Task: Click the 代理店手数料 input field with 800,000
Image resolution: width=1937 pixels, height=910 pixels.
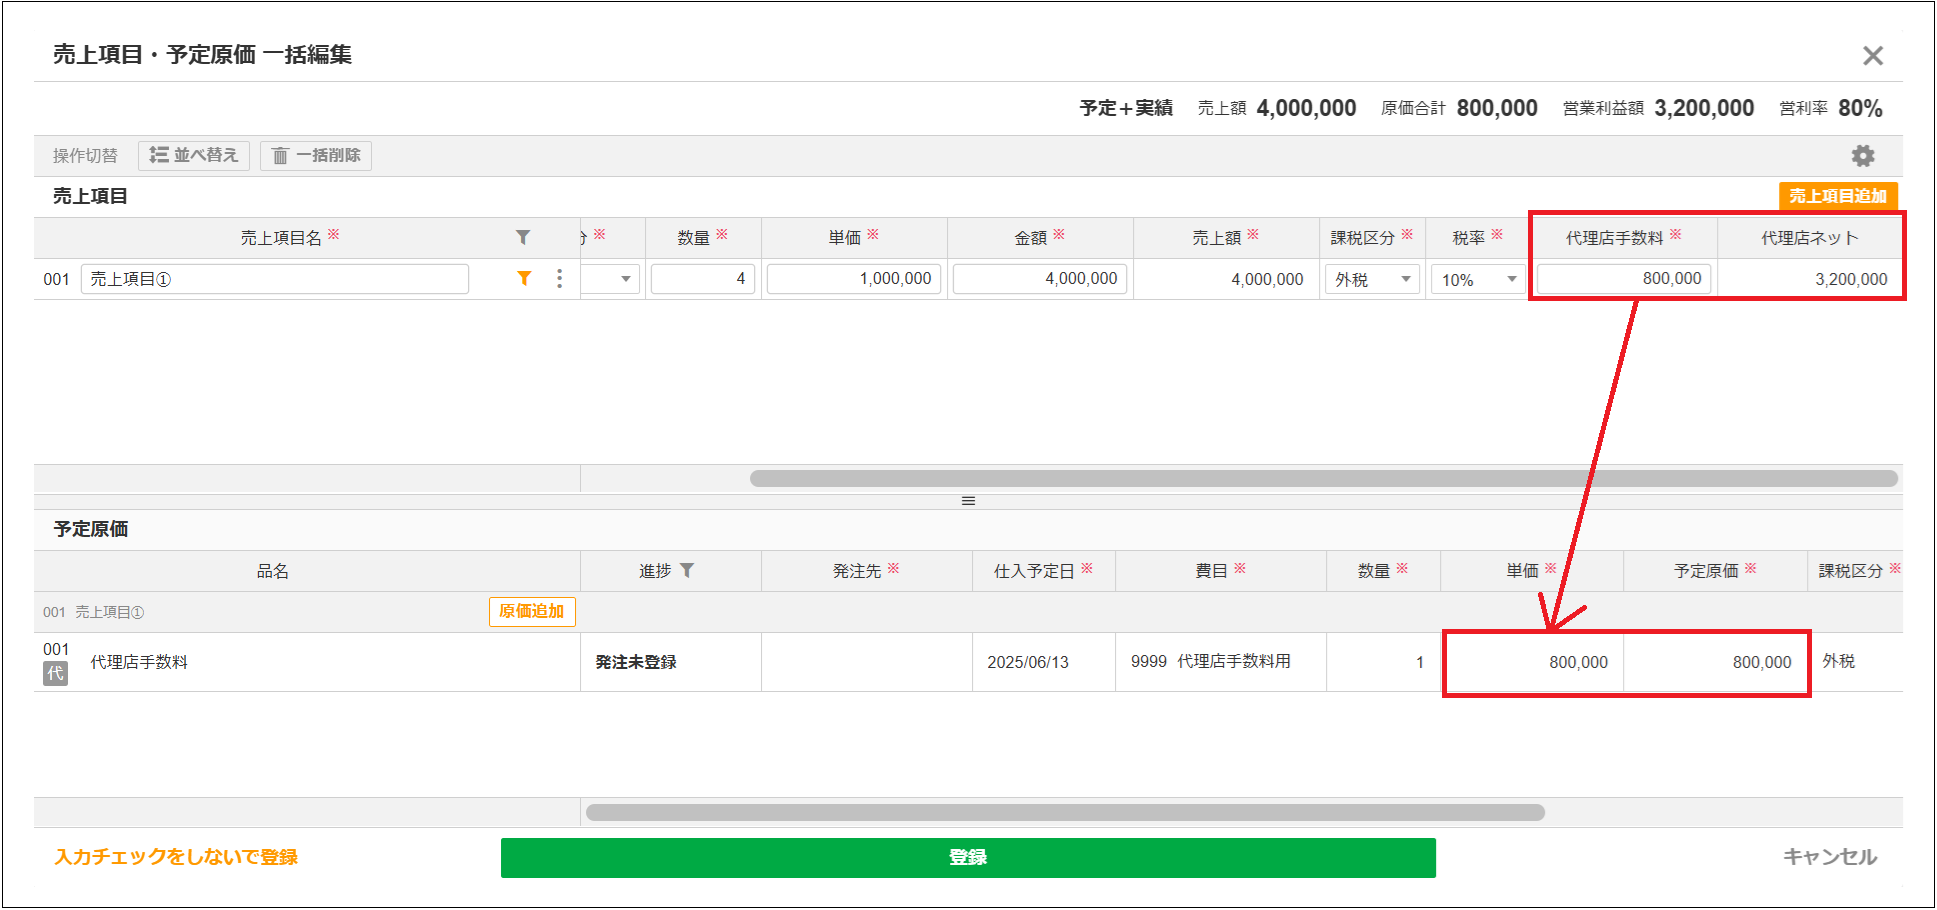Action: tap(1624, 279)
